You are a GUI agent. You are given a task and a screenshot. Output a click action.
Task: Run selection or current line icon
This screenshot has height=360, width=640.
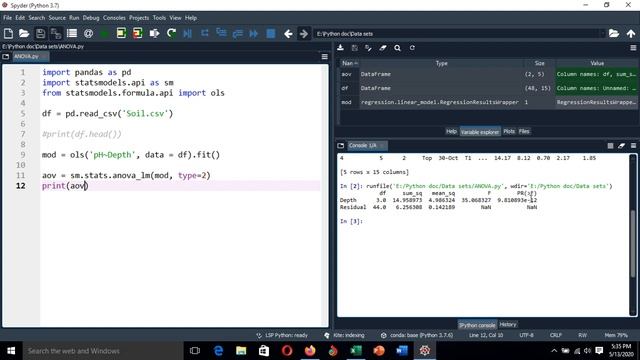coord(154,33)
